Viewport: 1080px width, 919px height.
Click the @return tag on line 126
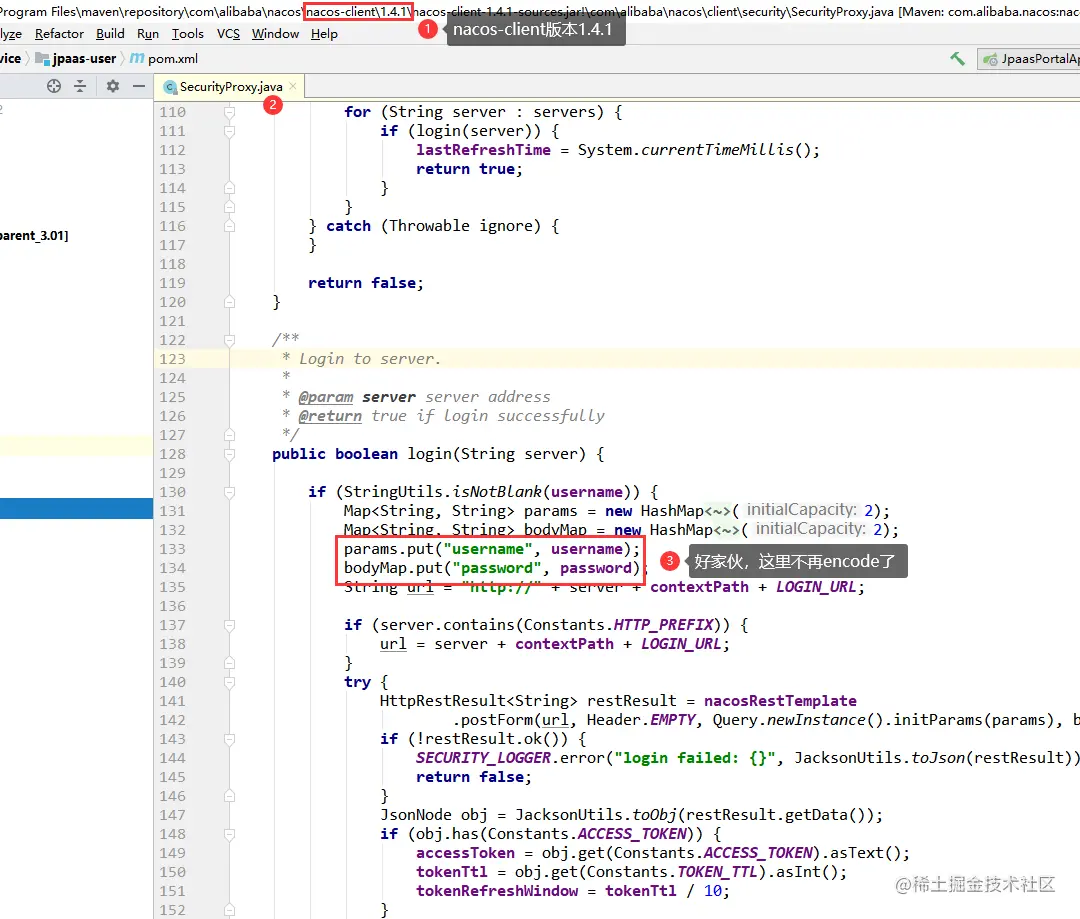pyautogui.click(x=330, y=416)
